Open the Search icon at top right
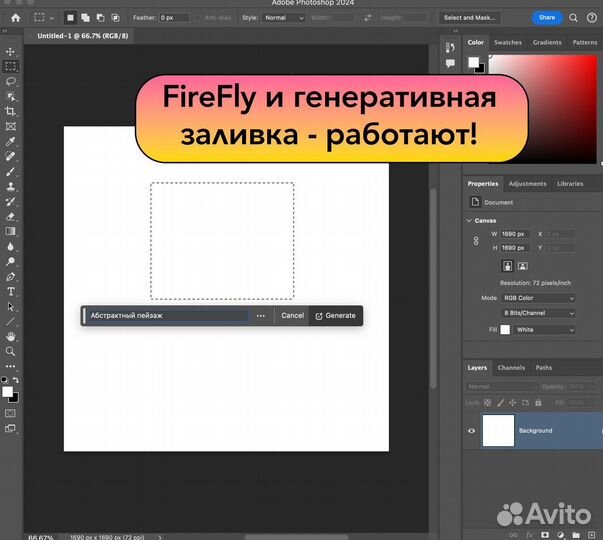Image resolution: width=603 pixels, height=540 pixels. click(573, 18)
